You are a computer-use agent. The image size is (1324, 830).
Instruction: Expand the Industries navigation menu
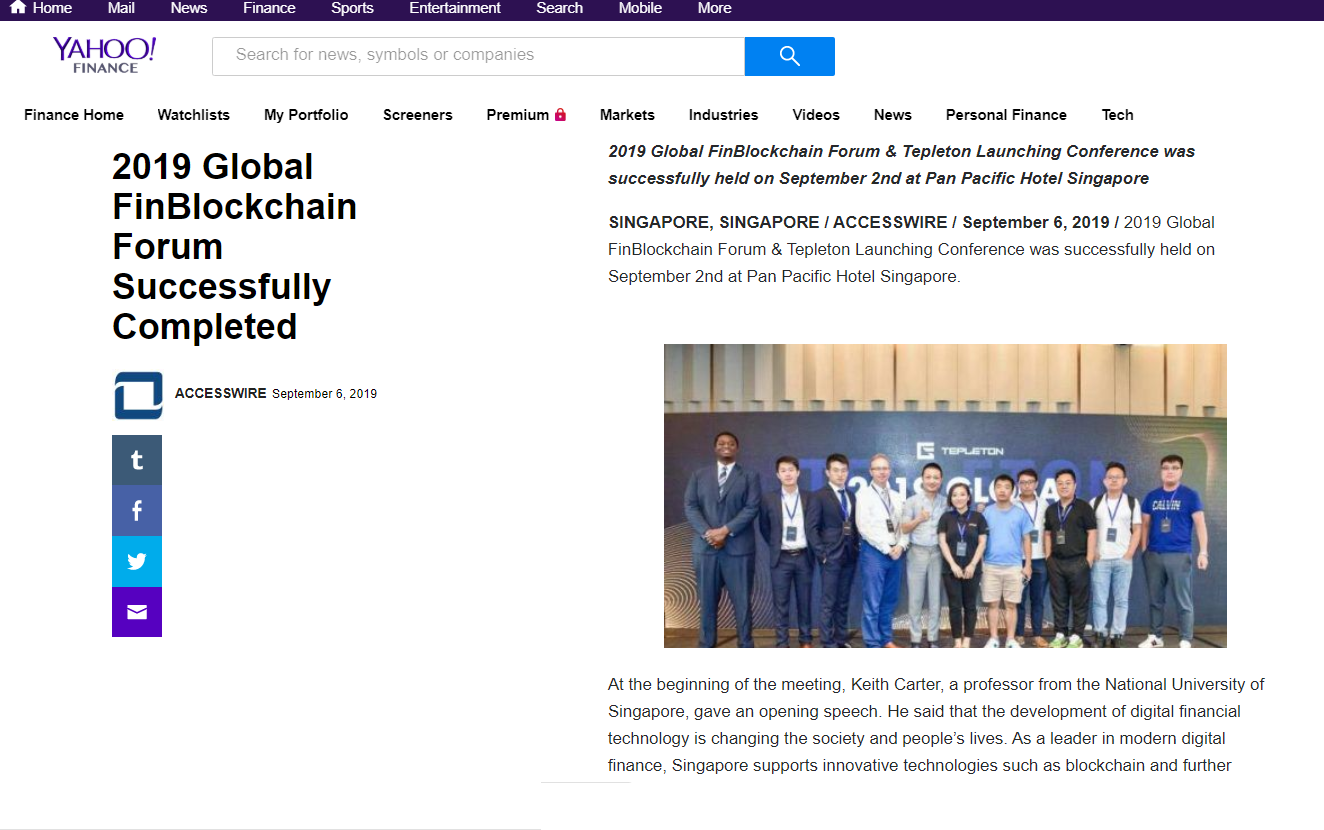[723, 115]
